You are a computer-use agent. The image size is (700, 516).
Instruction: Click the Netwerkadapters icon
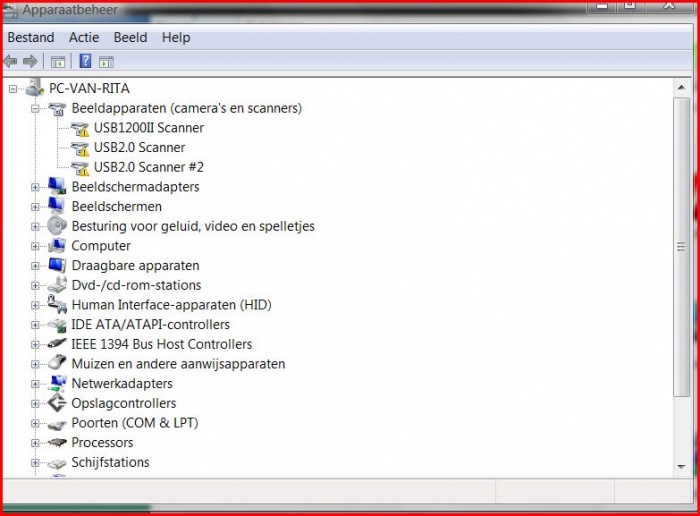57,383
